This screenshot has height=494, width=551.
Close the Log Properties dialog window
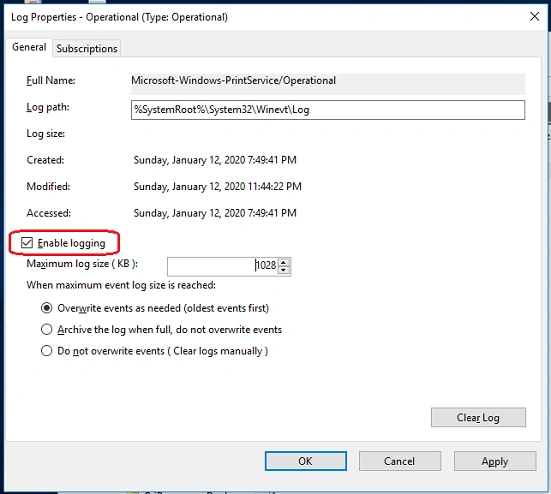[534, 17]
